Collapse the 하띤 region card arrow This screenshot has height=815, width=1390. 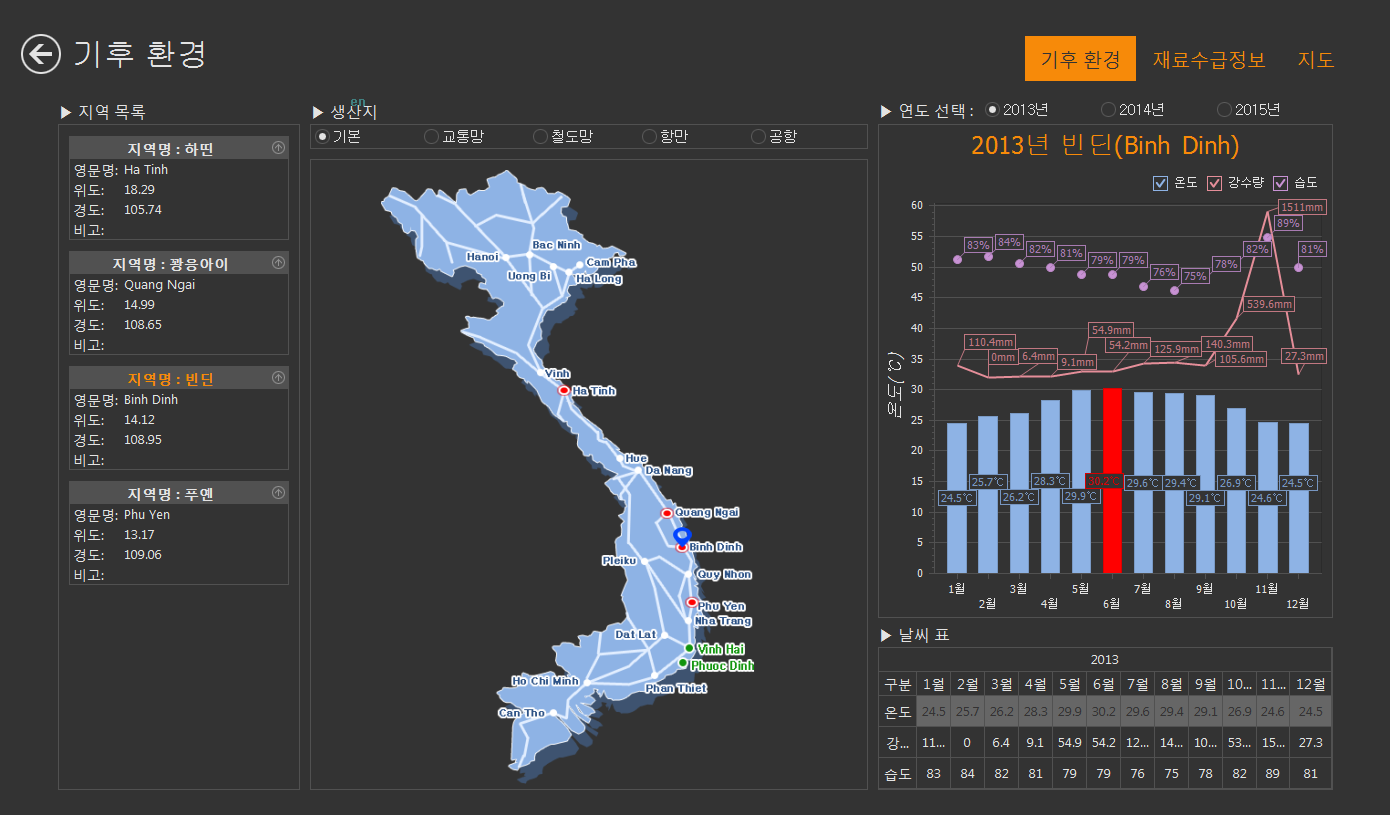pyautogui.click(x=278, y=148)
